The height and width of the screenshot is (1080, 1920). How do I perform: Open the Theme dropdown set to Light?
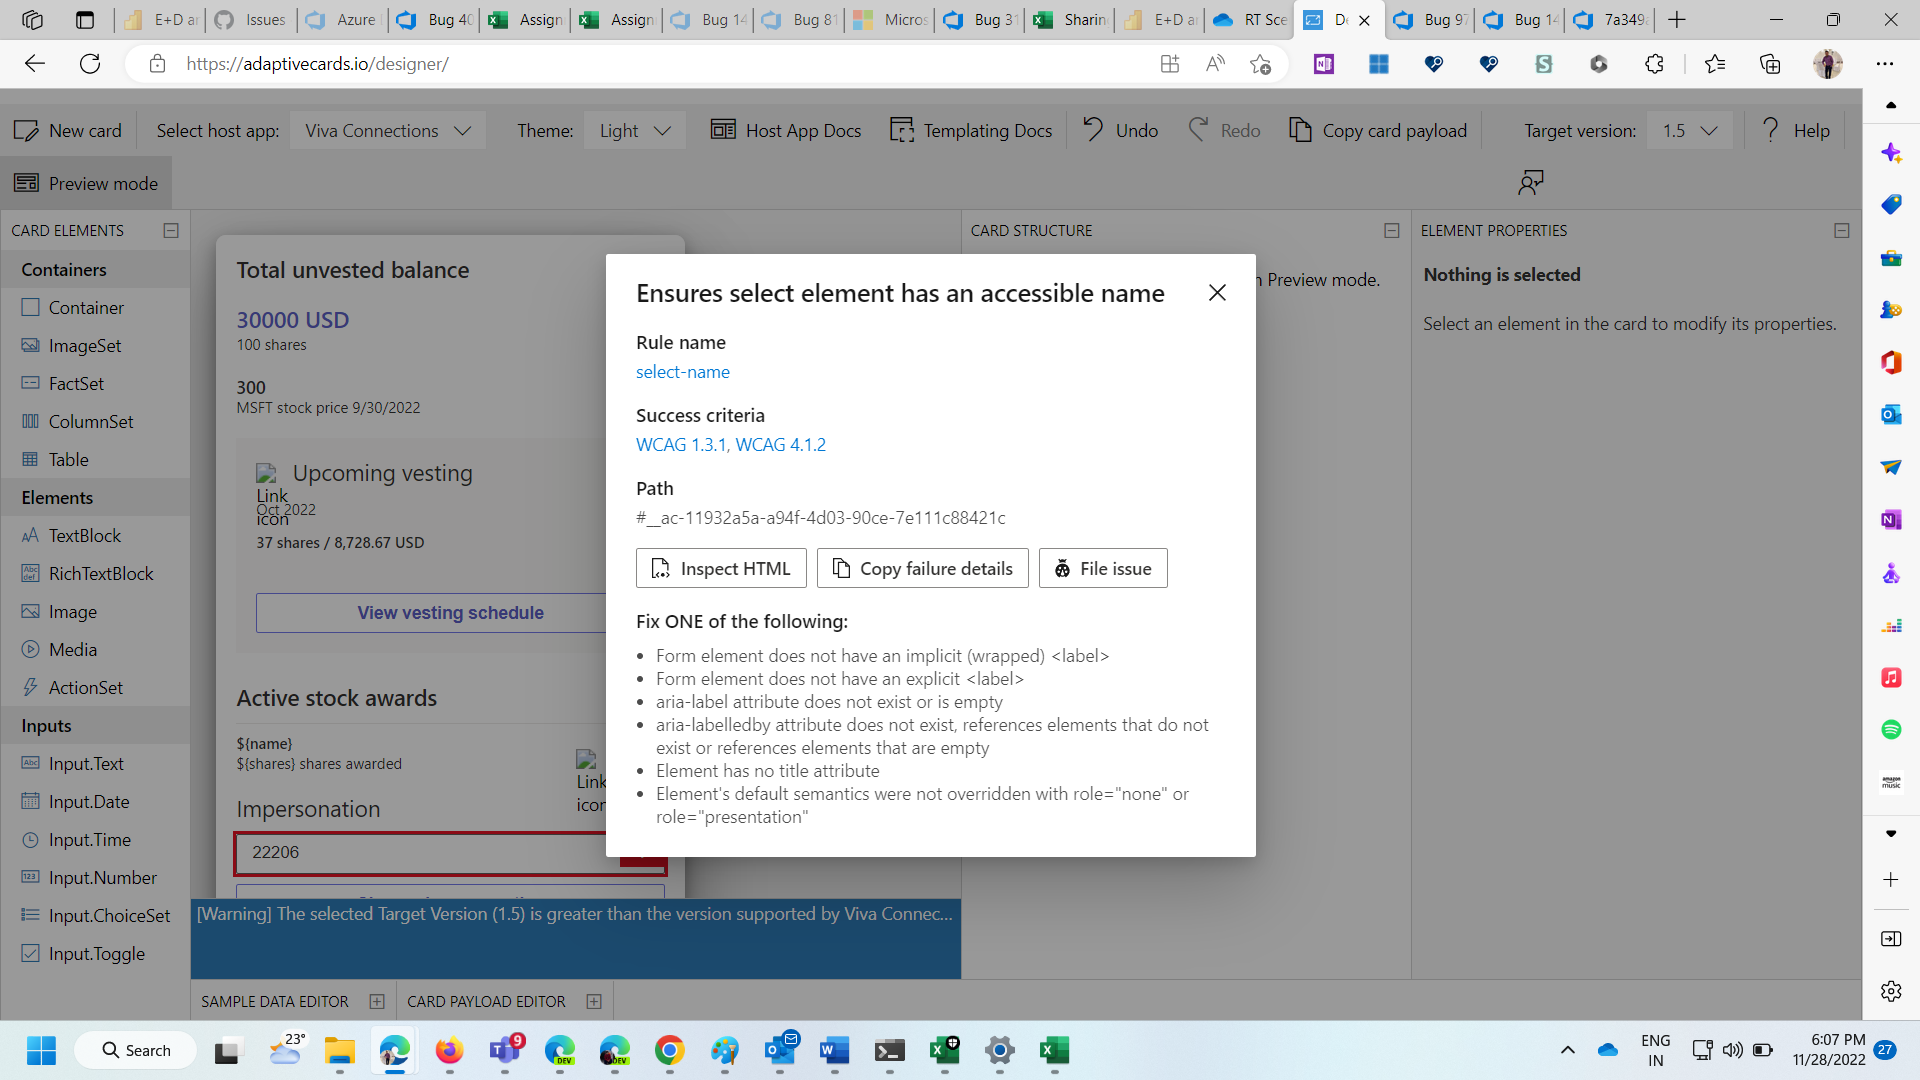(634, 130)
